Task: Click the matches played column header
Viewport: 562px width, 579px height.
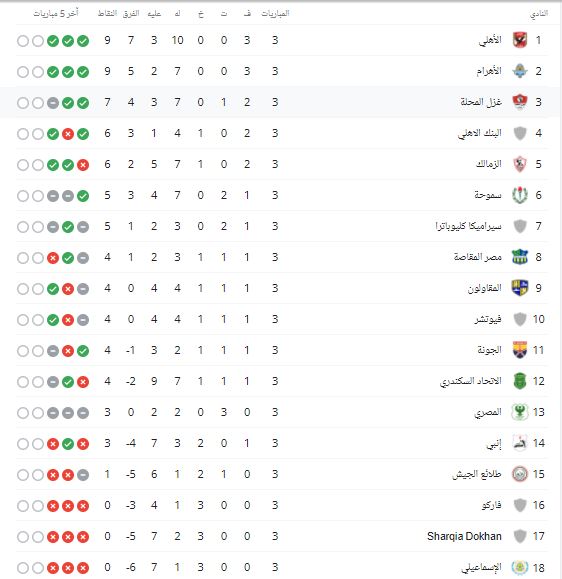Action: pos(275,14)
